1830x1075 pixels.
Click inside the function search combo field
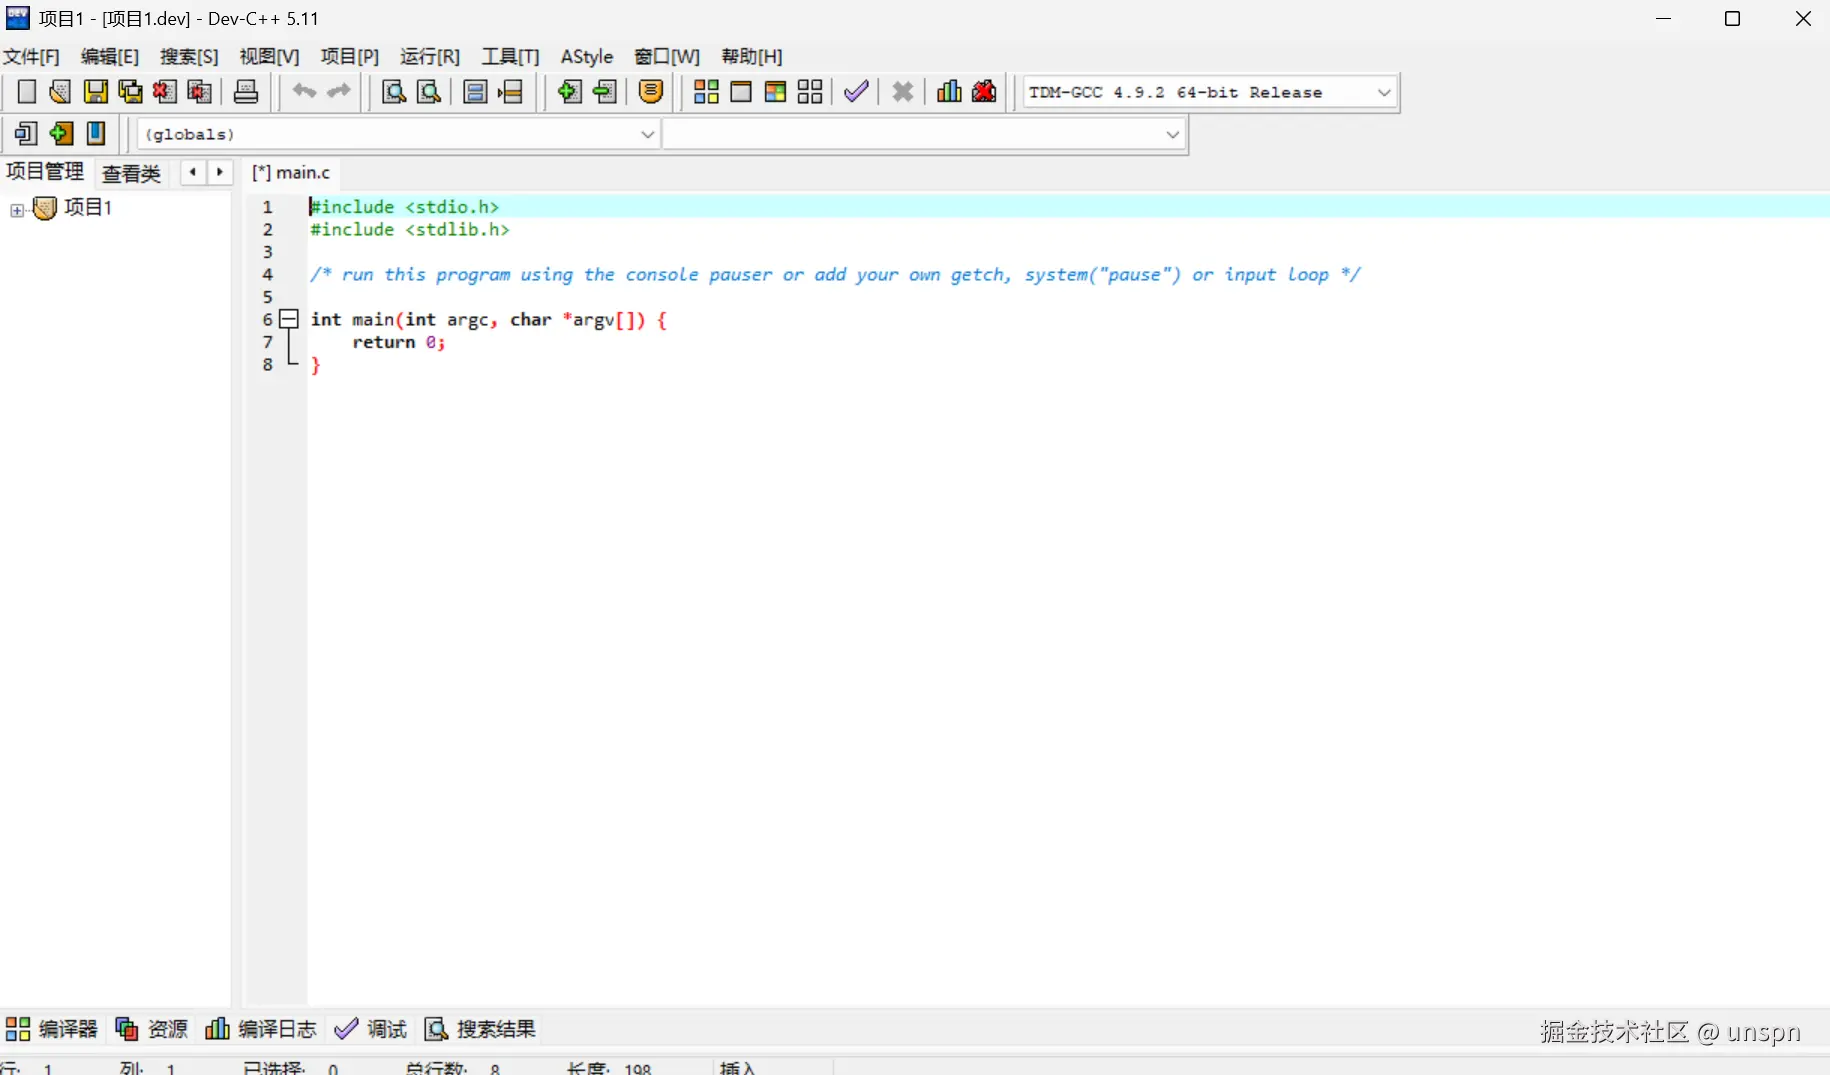[x=920, y=134]
